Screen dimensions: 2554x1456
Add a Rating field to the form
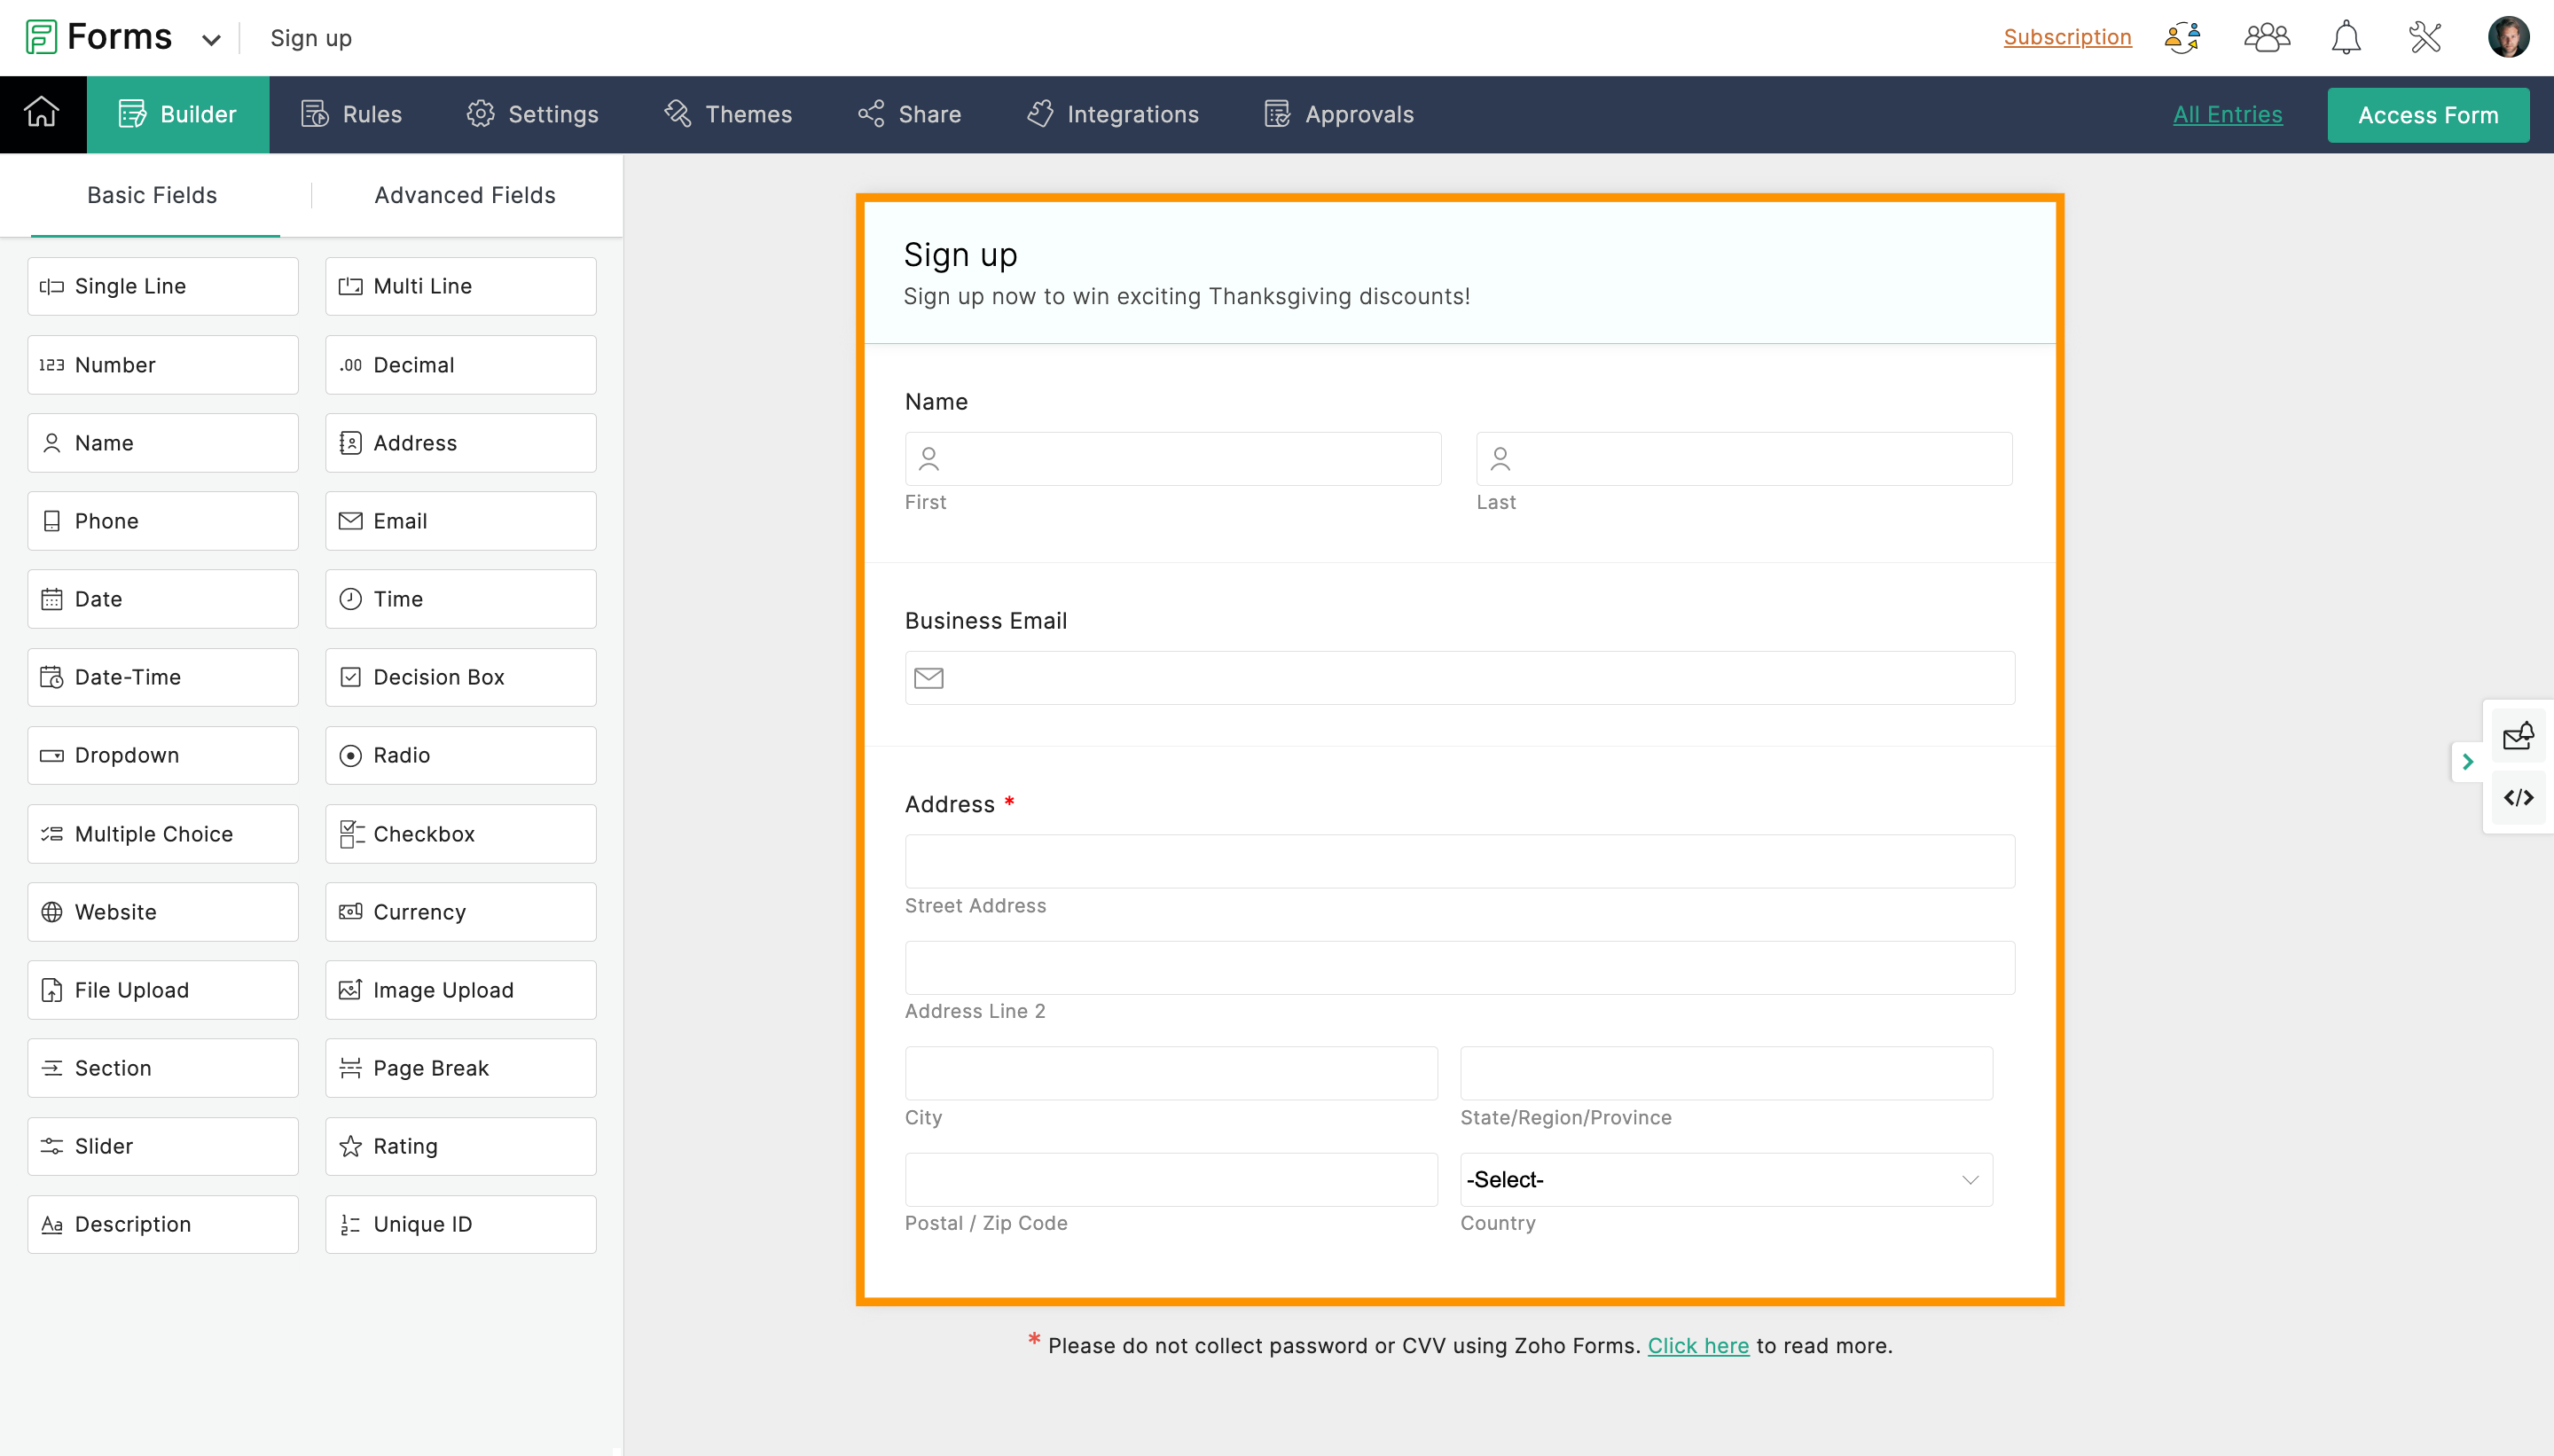(460, 1146)
